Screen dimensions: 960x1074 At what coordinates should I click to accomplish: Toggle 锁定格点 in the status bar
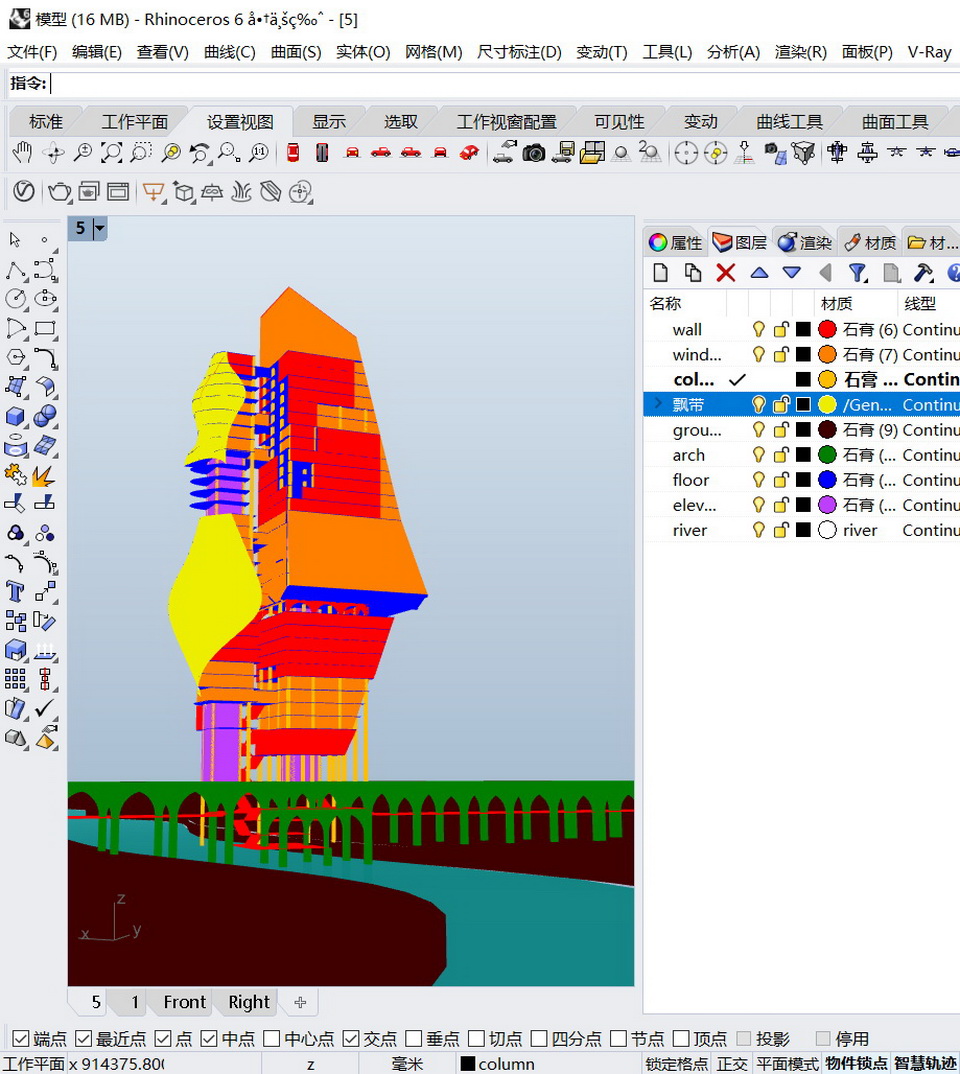tap(676, 1064)
